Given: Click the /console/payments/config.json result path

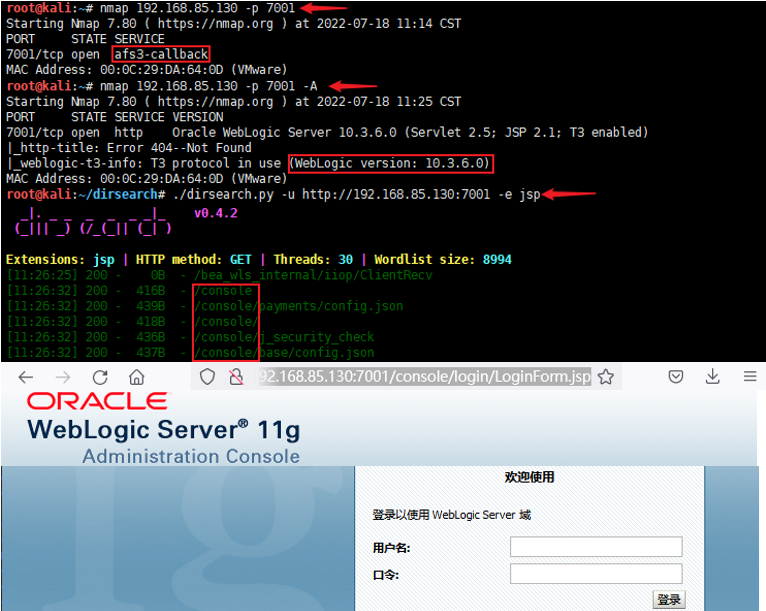Looking at the screenshot, I should [298, 306].
